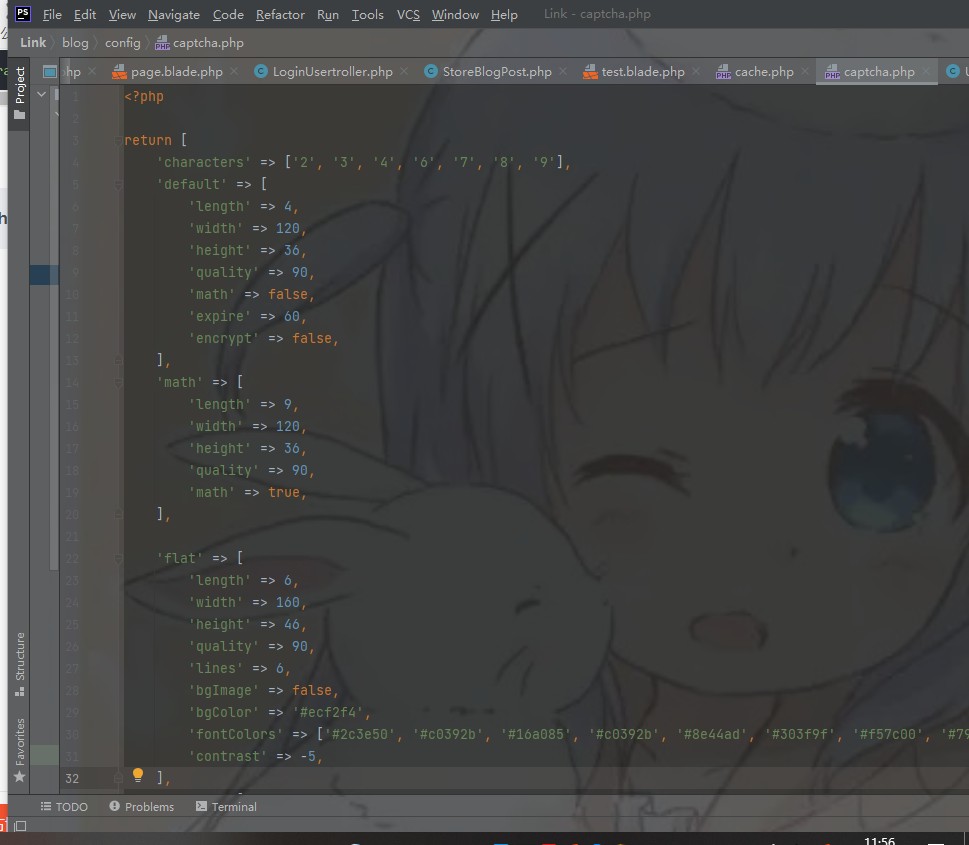Click the captcha.php breadcrumb
Screen dimensions: 969x845
pos(208,43)
